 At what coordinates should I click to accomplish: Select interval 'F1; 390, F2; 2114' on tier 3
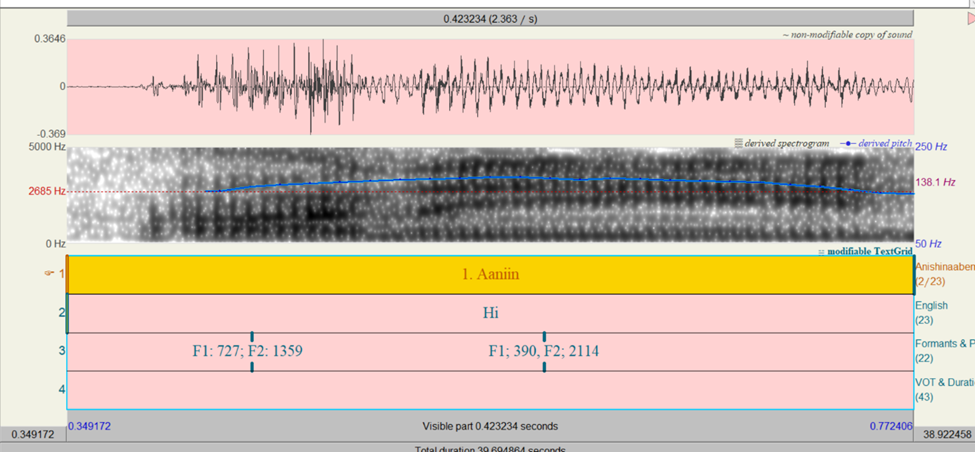pos(398,352)
